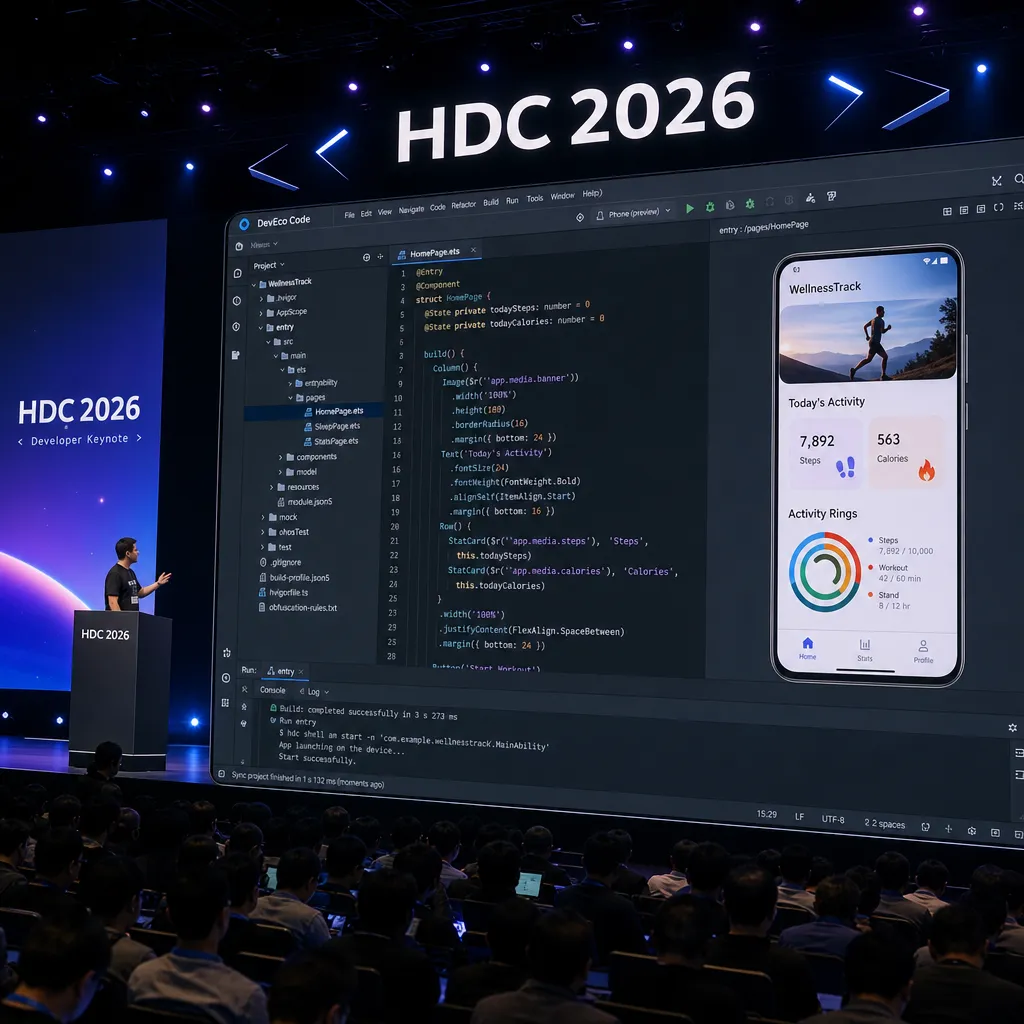Tap the 7,892 Steps card in the preview
This screenshot has height=1024, width=1024.
[826, 454]
